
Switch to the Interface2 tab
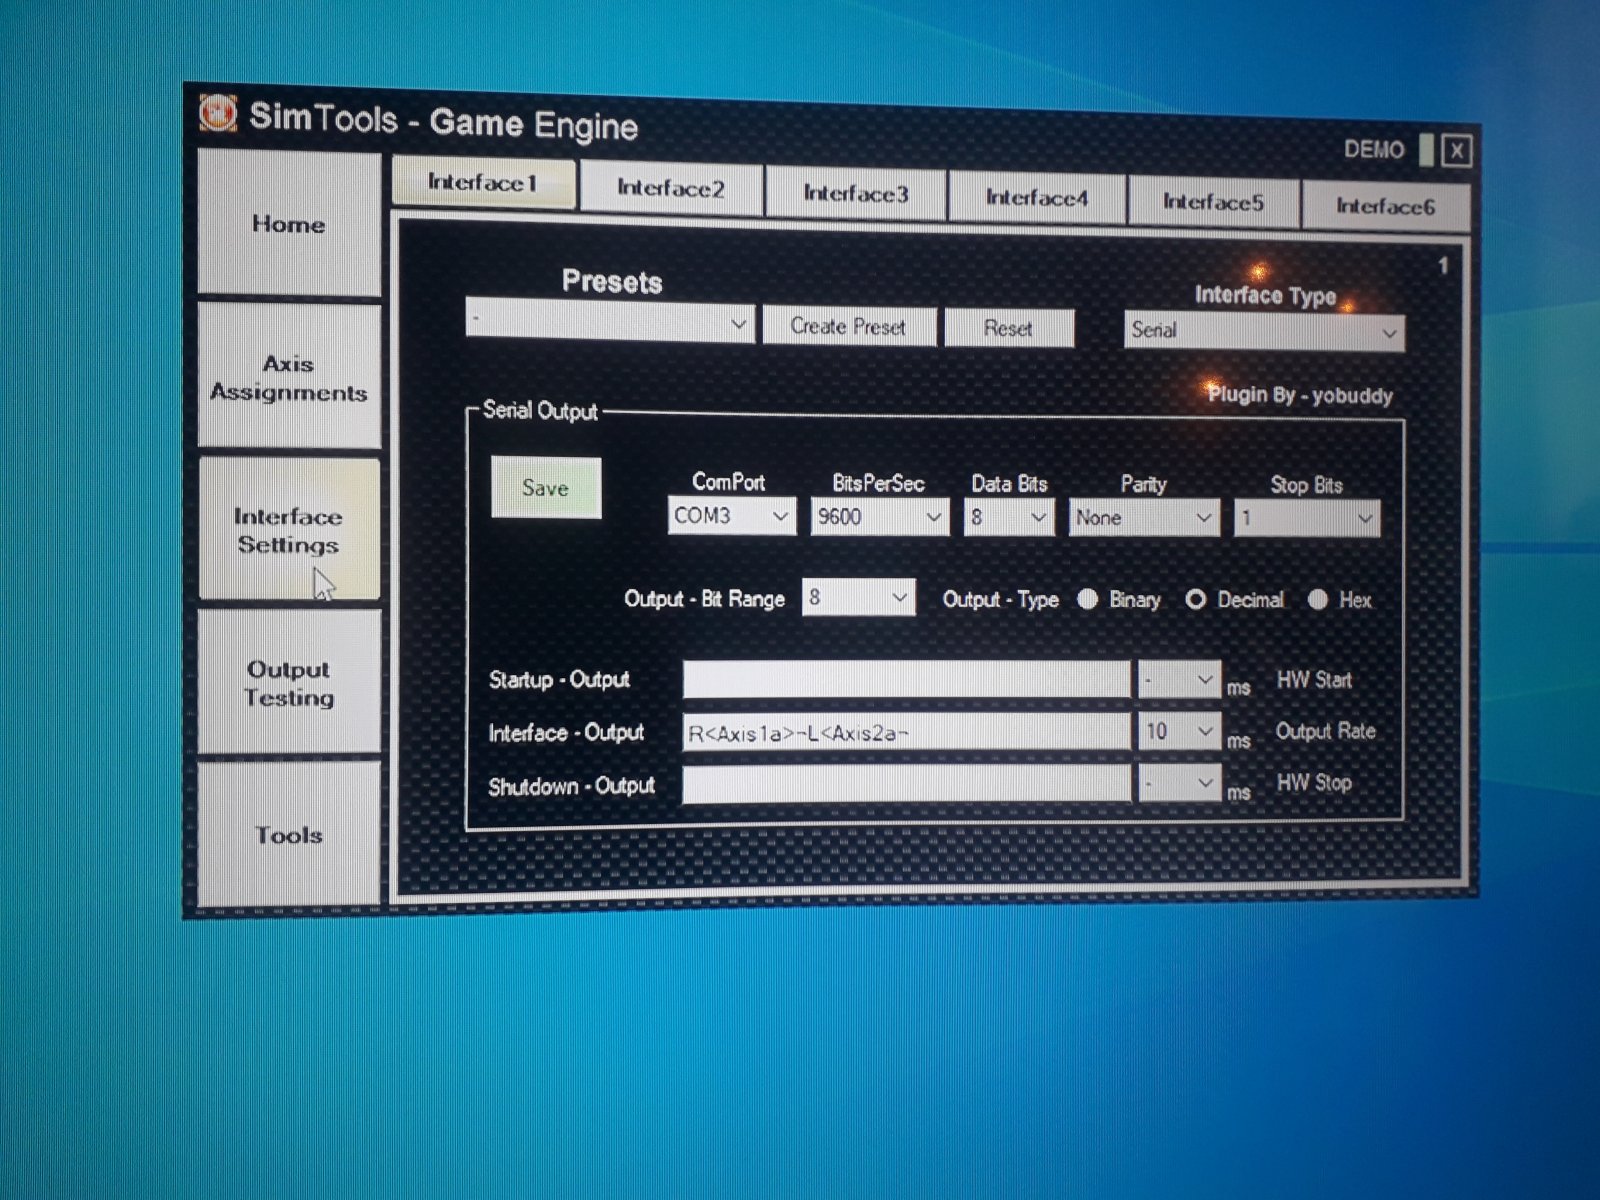point(670,188)
